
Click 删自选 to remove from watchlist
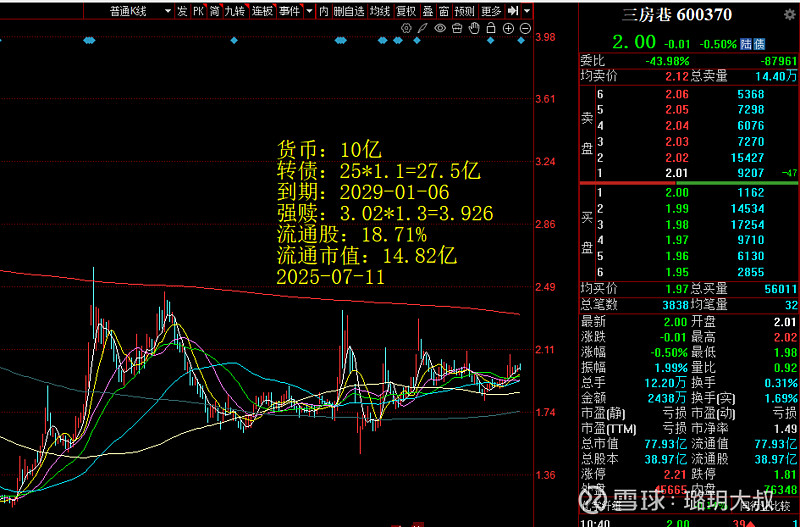coord(349,11)
